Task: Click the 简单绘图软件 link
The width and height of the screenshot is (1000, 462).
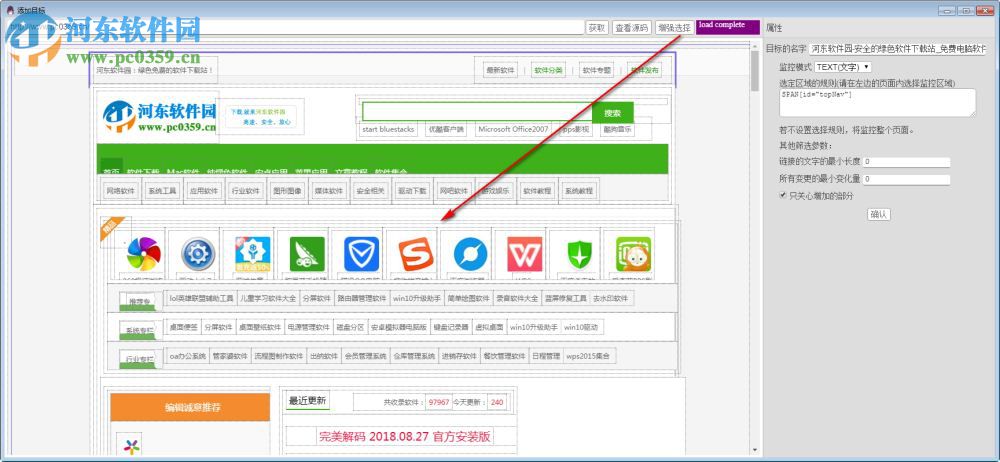Action: pos(469,298)
